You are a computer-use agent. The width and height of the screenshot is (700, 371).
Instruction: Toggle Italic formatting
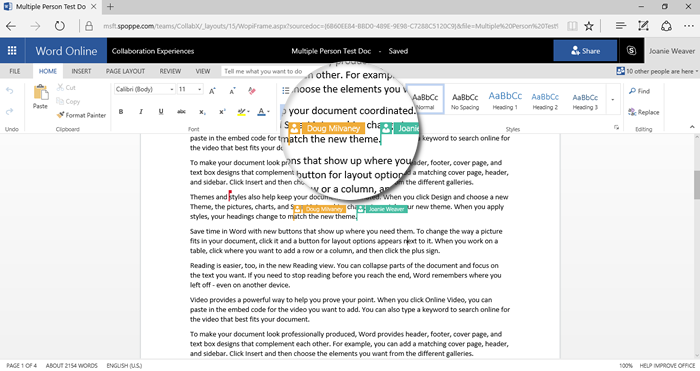point(141,112)
